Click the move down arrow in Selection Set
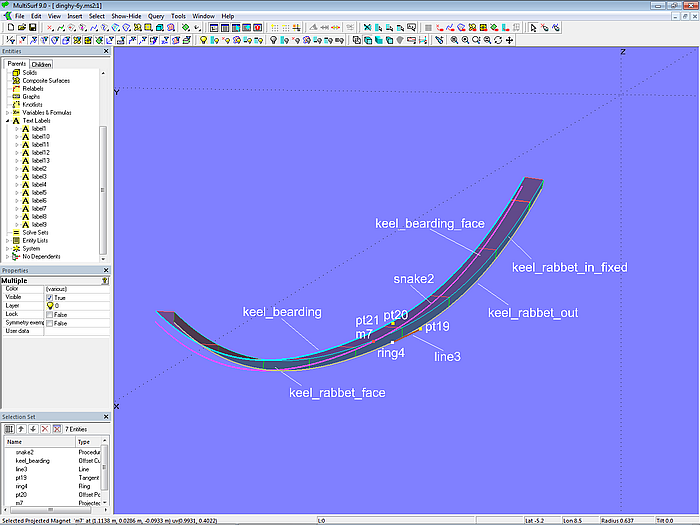The image size is (700, 525). tap(32, 428)
